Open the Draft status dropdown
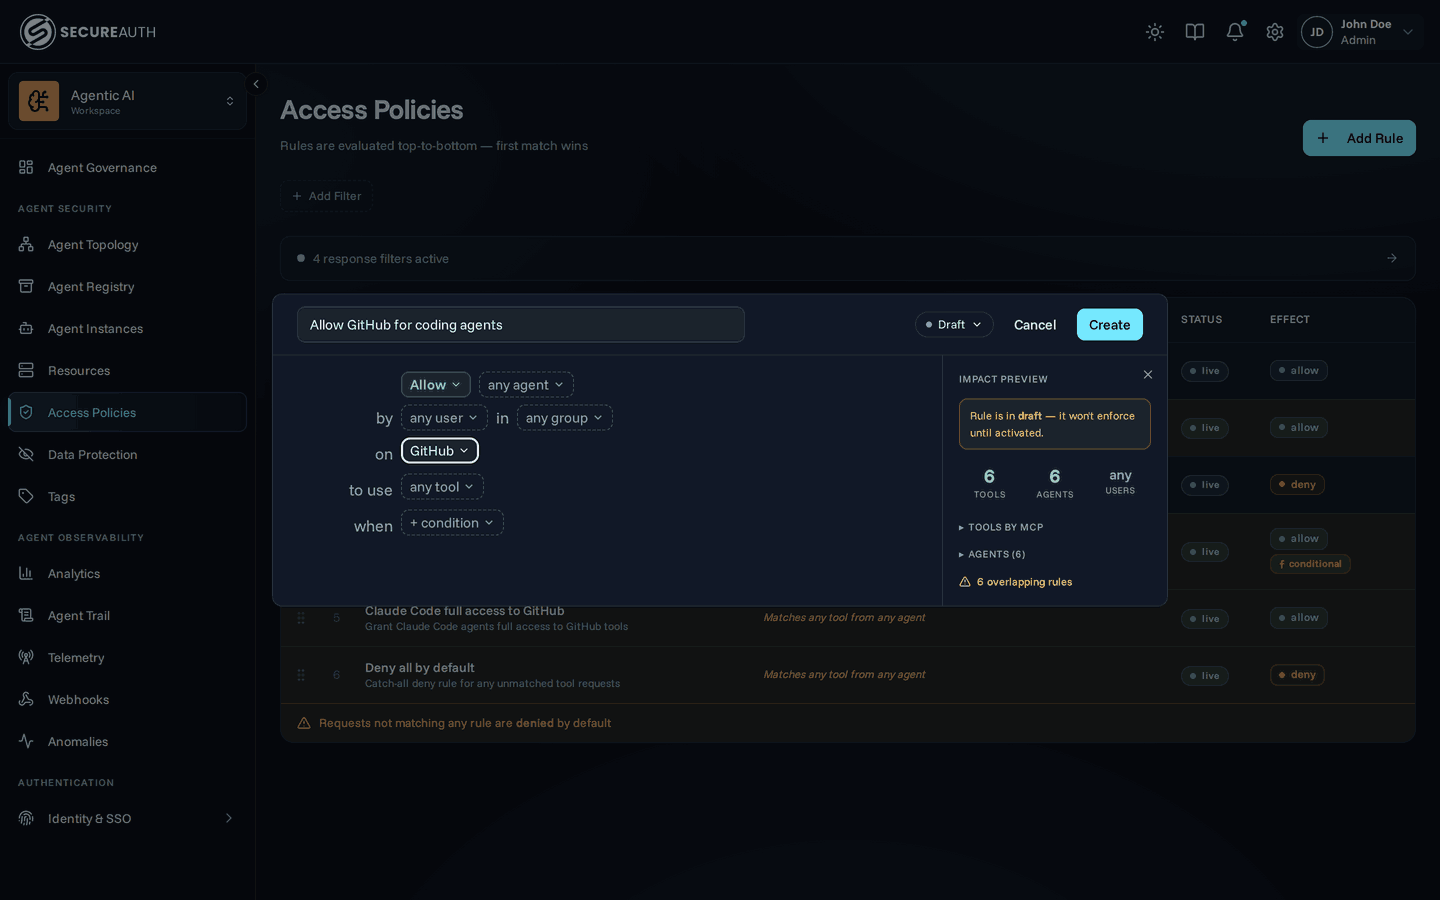Screen dimensions: 1440x900 (x=954, y=324)
